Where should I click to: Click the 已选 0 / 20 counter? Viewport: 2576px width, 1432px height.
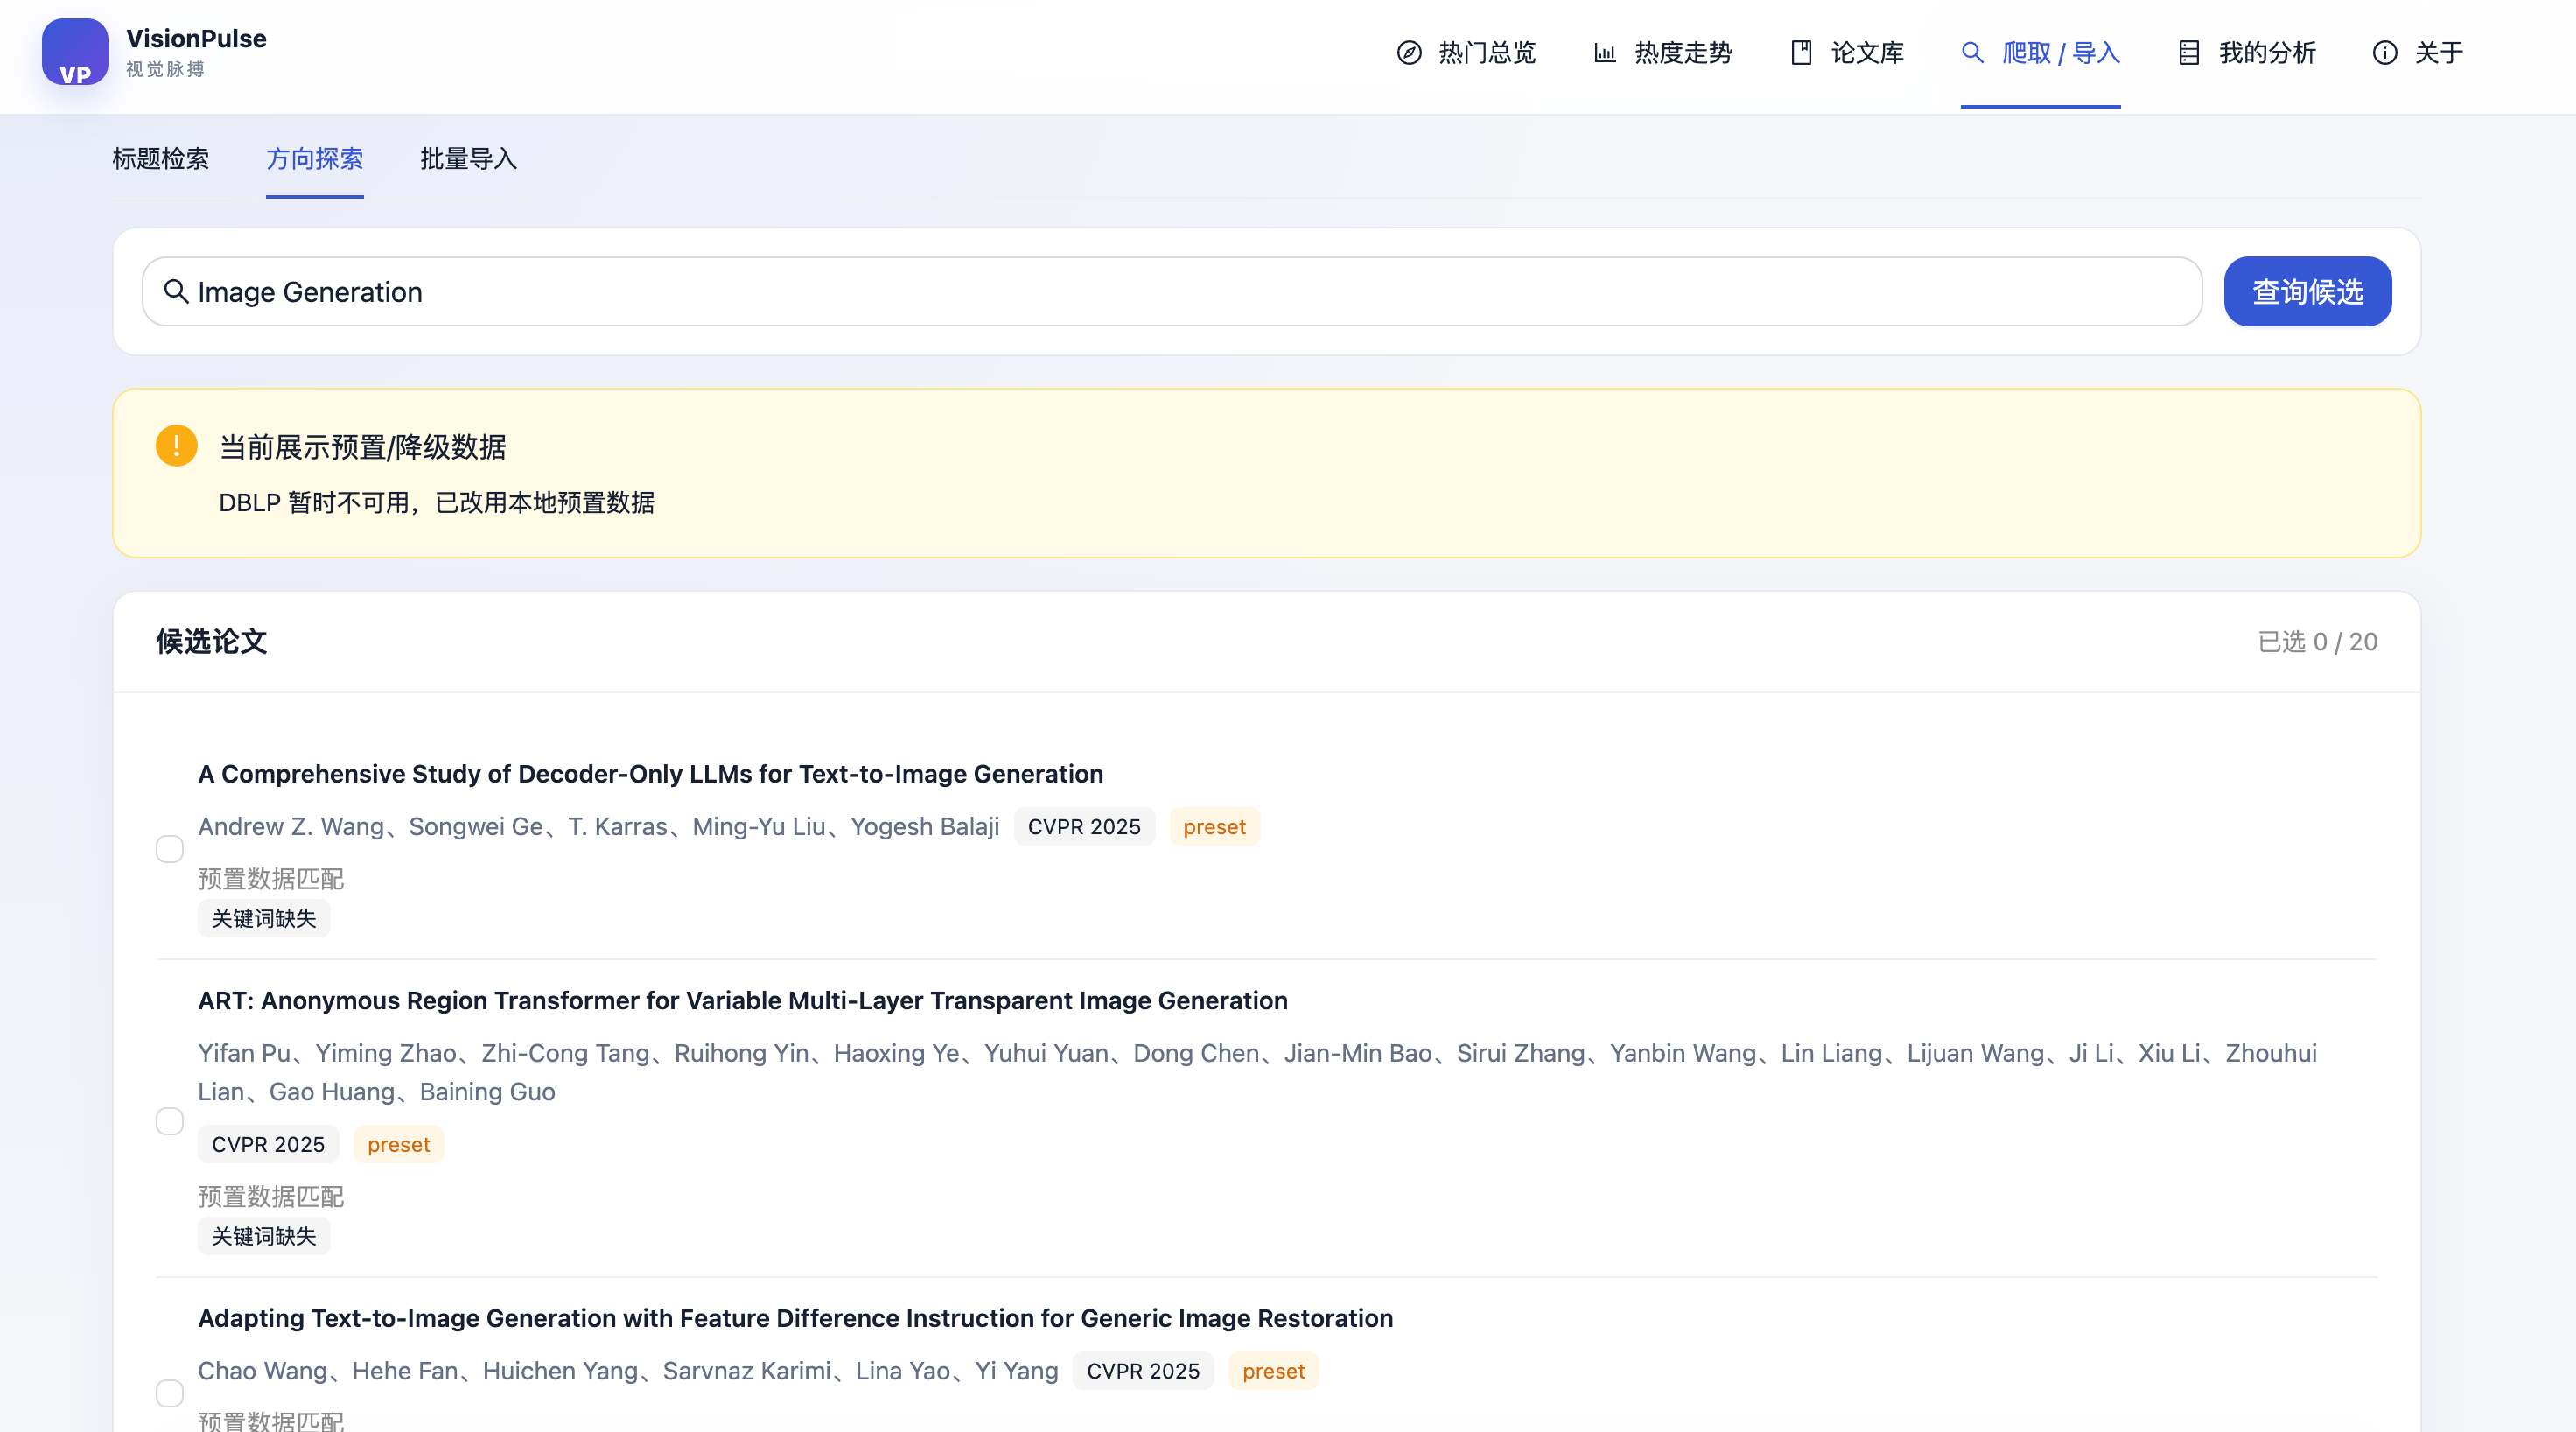pos(2318,642)
